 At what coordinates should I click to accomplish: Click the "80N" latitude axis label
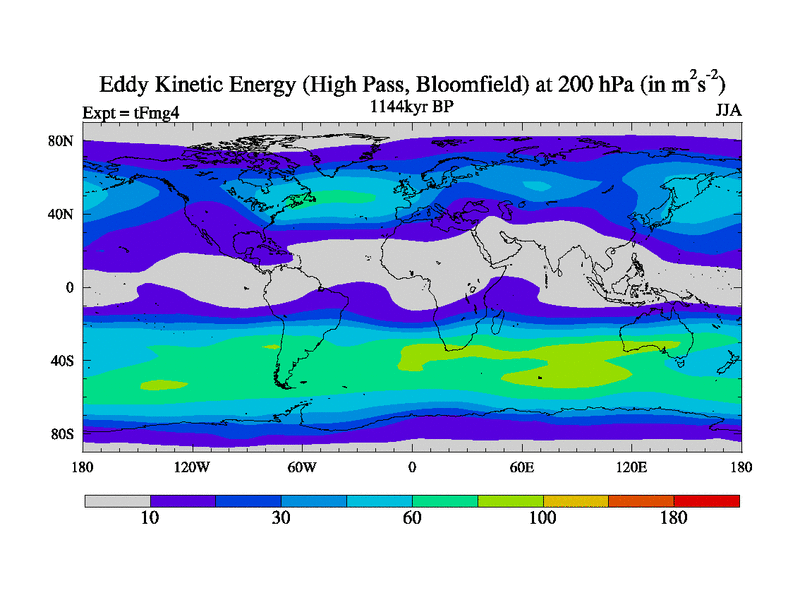tap(61, 141)
